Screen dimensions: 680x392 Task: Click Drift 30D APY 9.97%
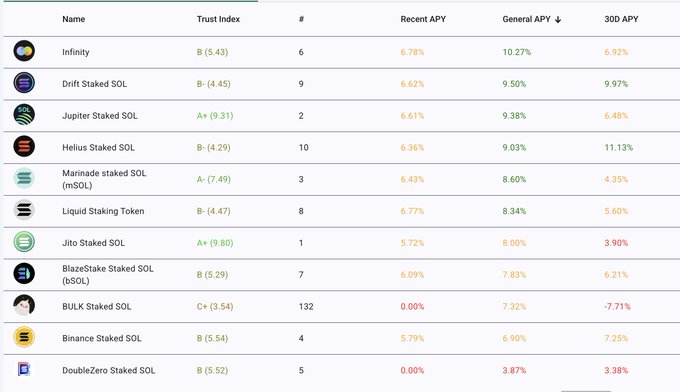(x=616, y=84)
